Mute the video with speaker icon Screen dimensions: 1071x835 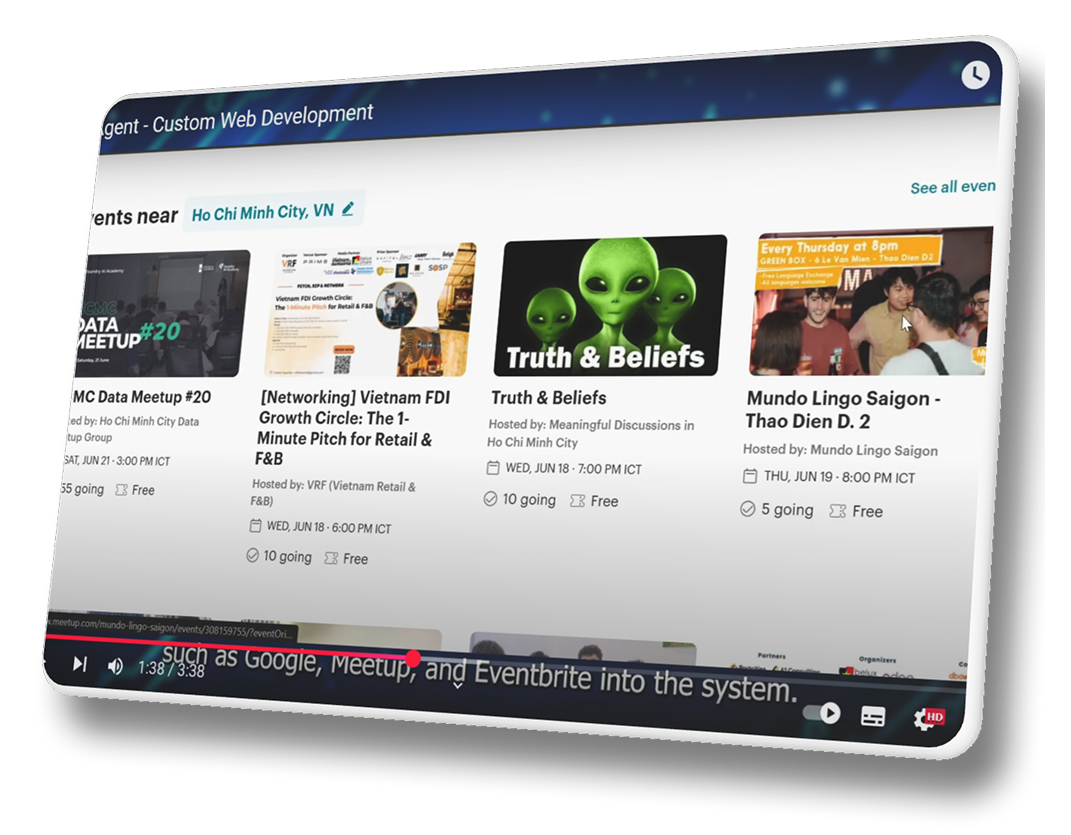115,666
